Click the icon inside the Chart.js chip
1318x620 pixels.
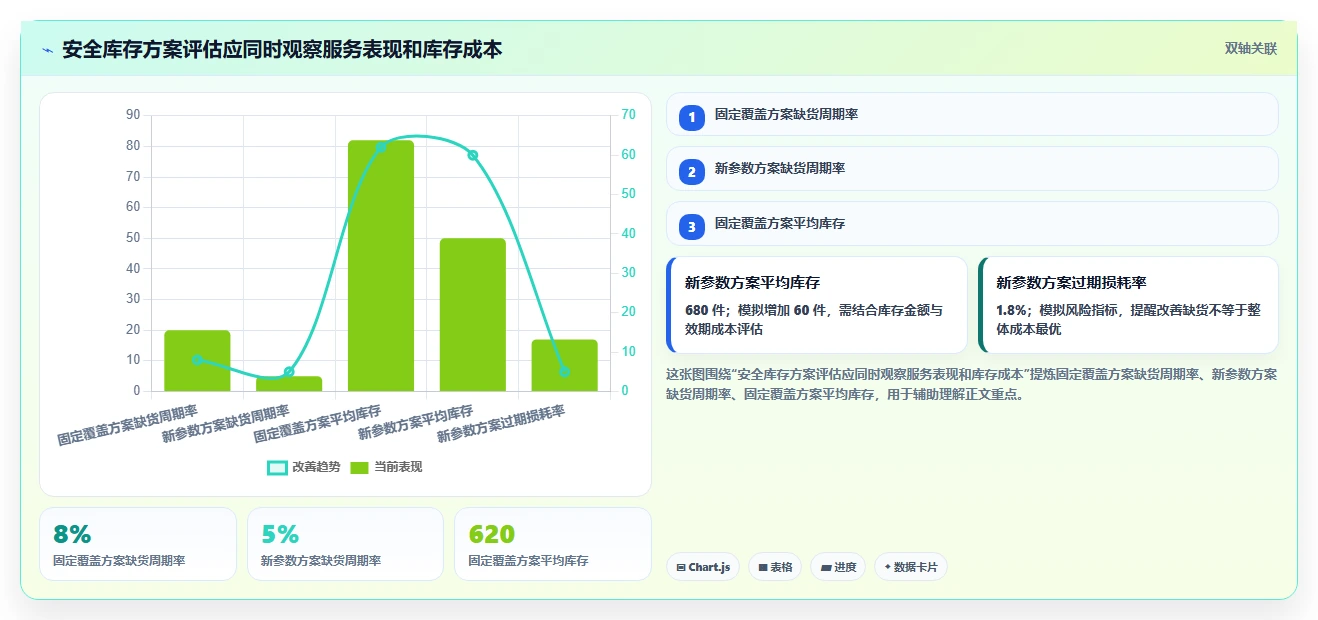681,567
